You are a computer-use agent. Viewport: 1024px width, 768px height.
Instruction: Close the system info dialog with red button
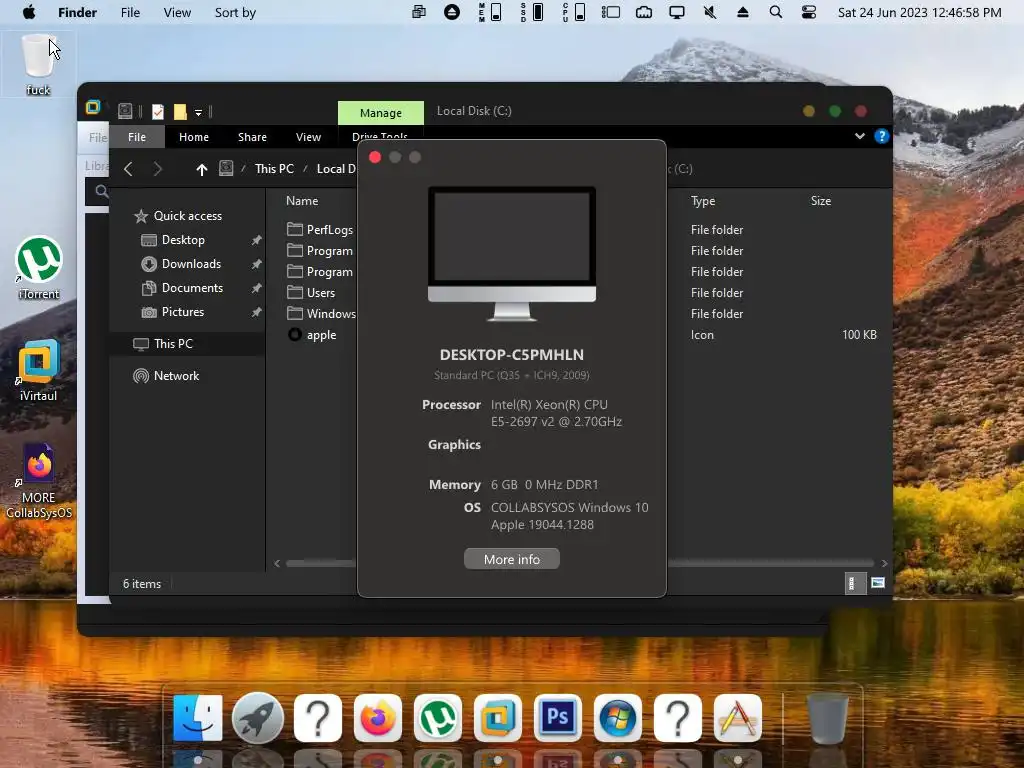click(375, 157)
